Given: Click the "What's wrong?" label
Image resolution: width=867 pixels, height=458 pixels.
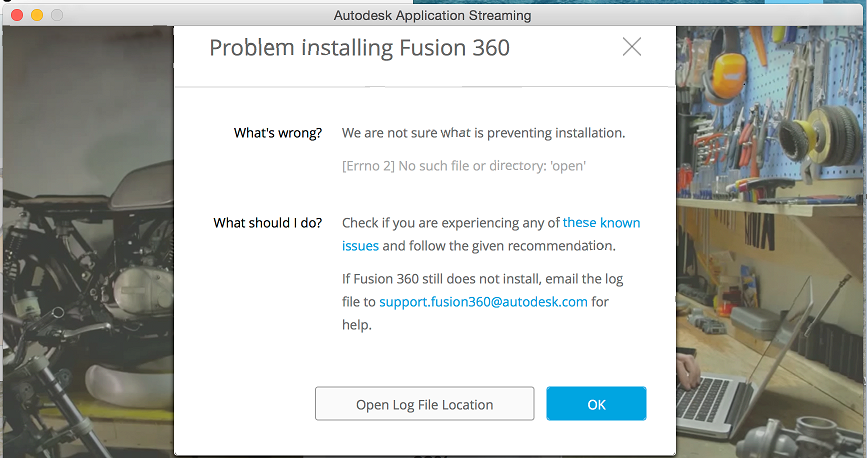Looking at the screenshot, I should [x=278, y=132].
